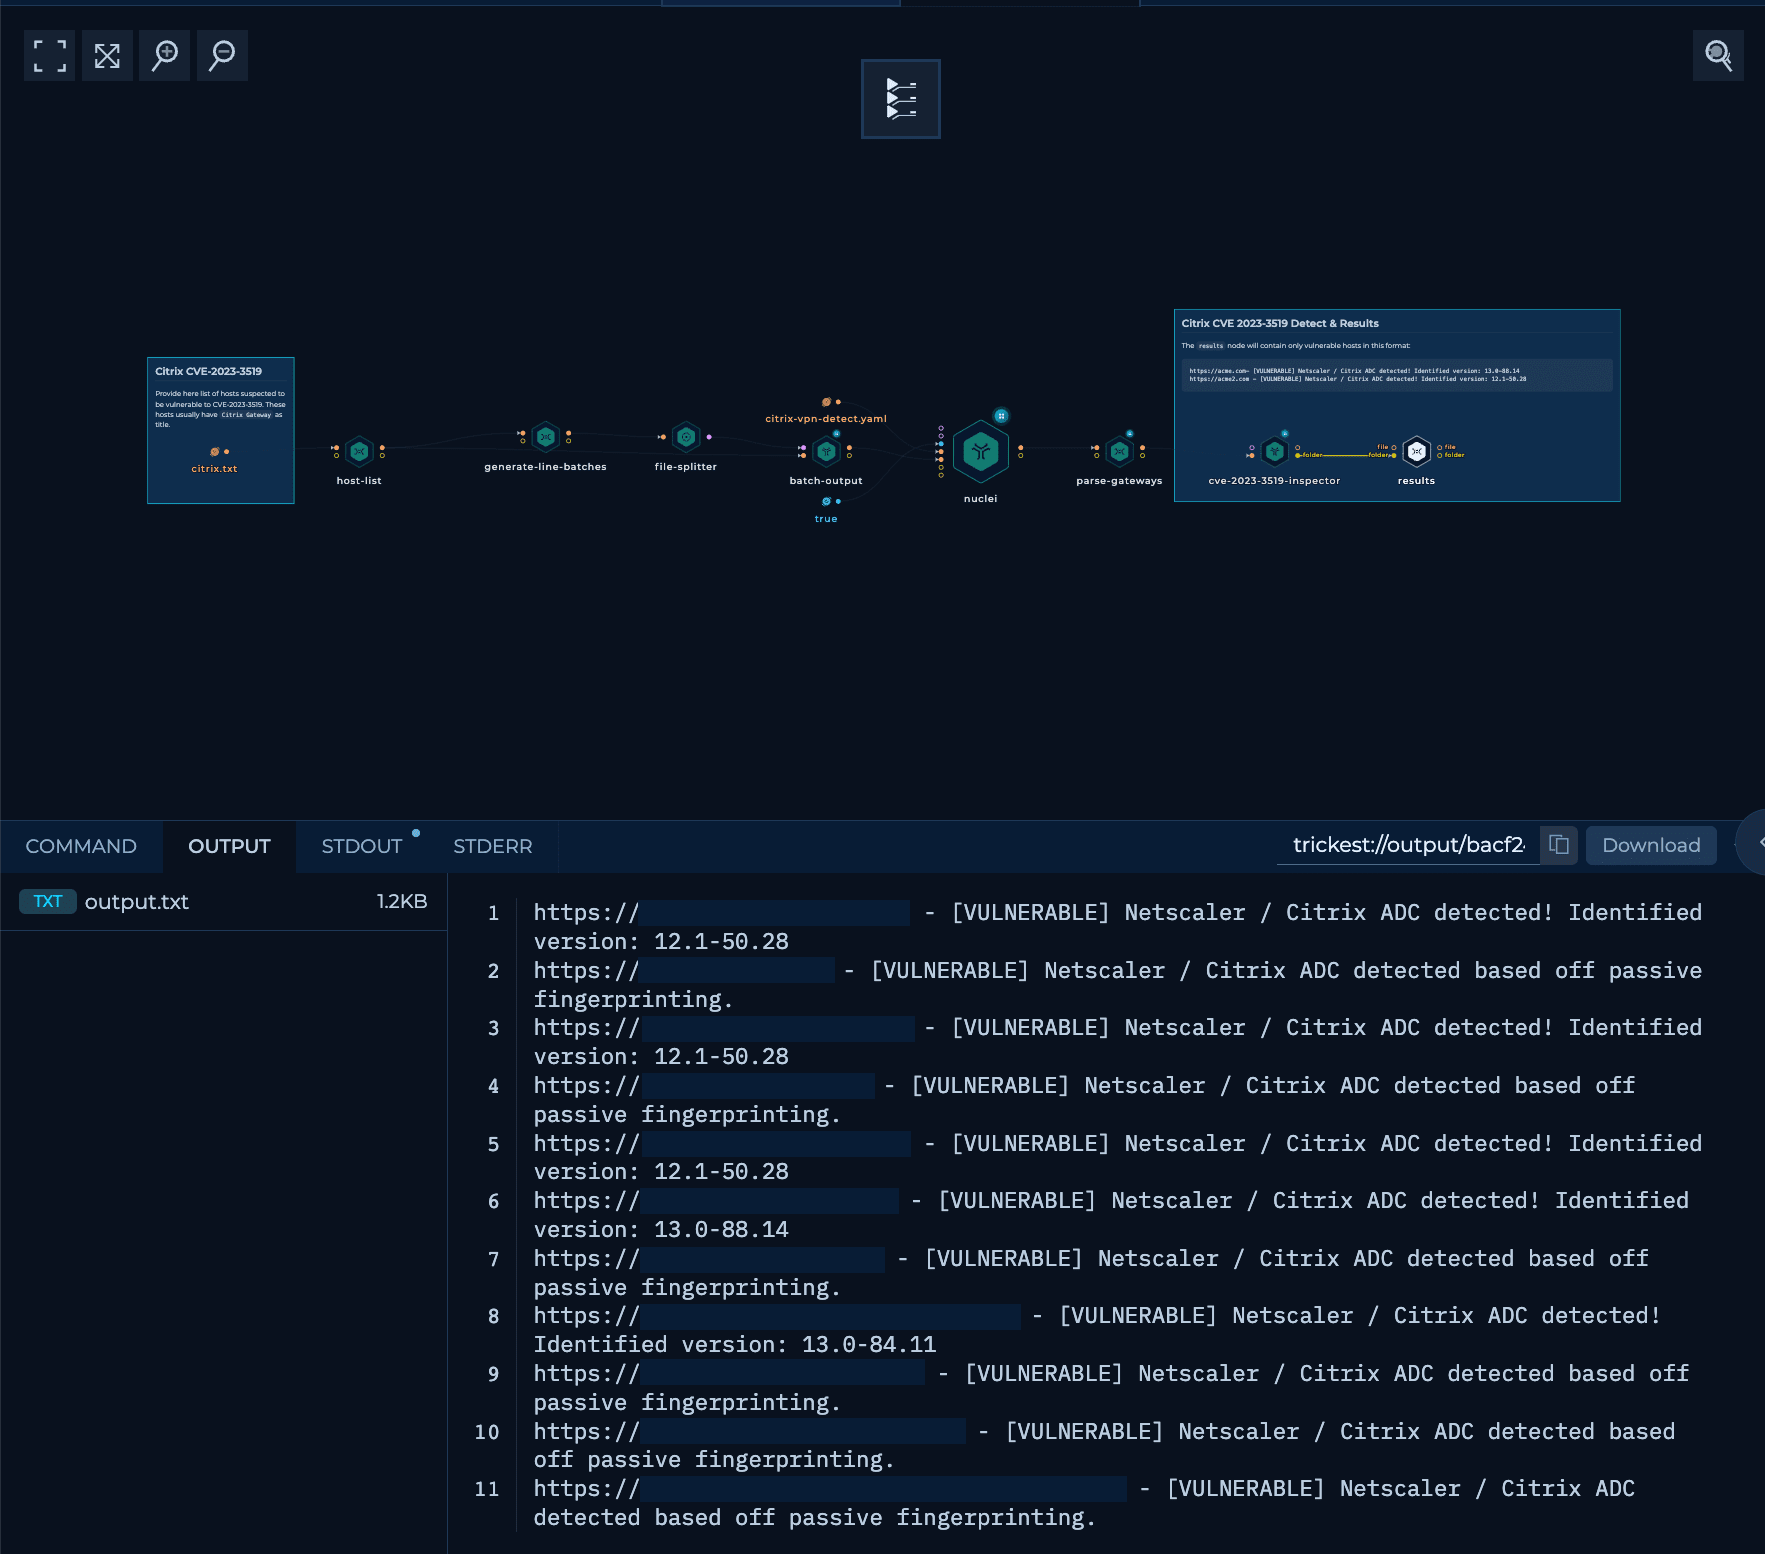This screenshot has height=1554, width=1765.
Task: Click the fit-to-view frame icon
Action: [49, 56]
